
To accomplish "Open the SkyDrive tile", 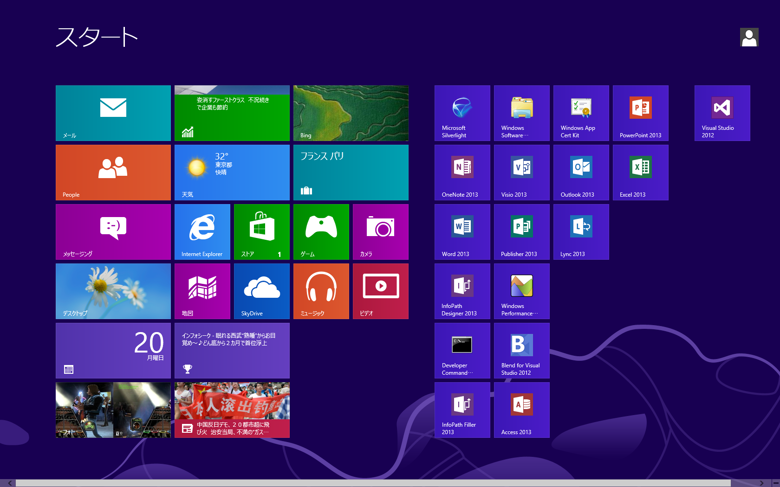I will click(x=262, y=291).
